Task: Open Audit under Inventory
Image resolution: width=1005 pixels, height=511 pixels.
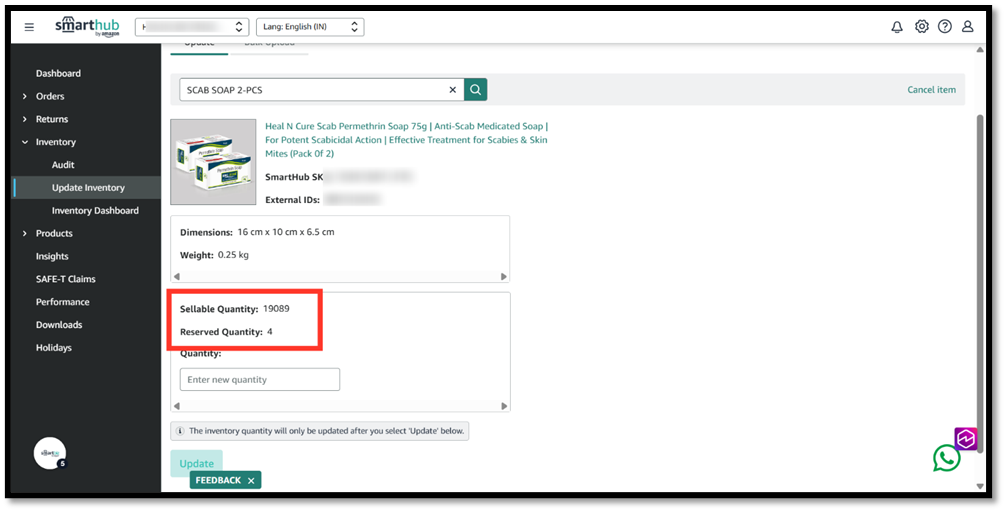Action: pyautogui.click(x=63, y=165)
